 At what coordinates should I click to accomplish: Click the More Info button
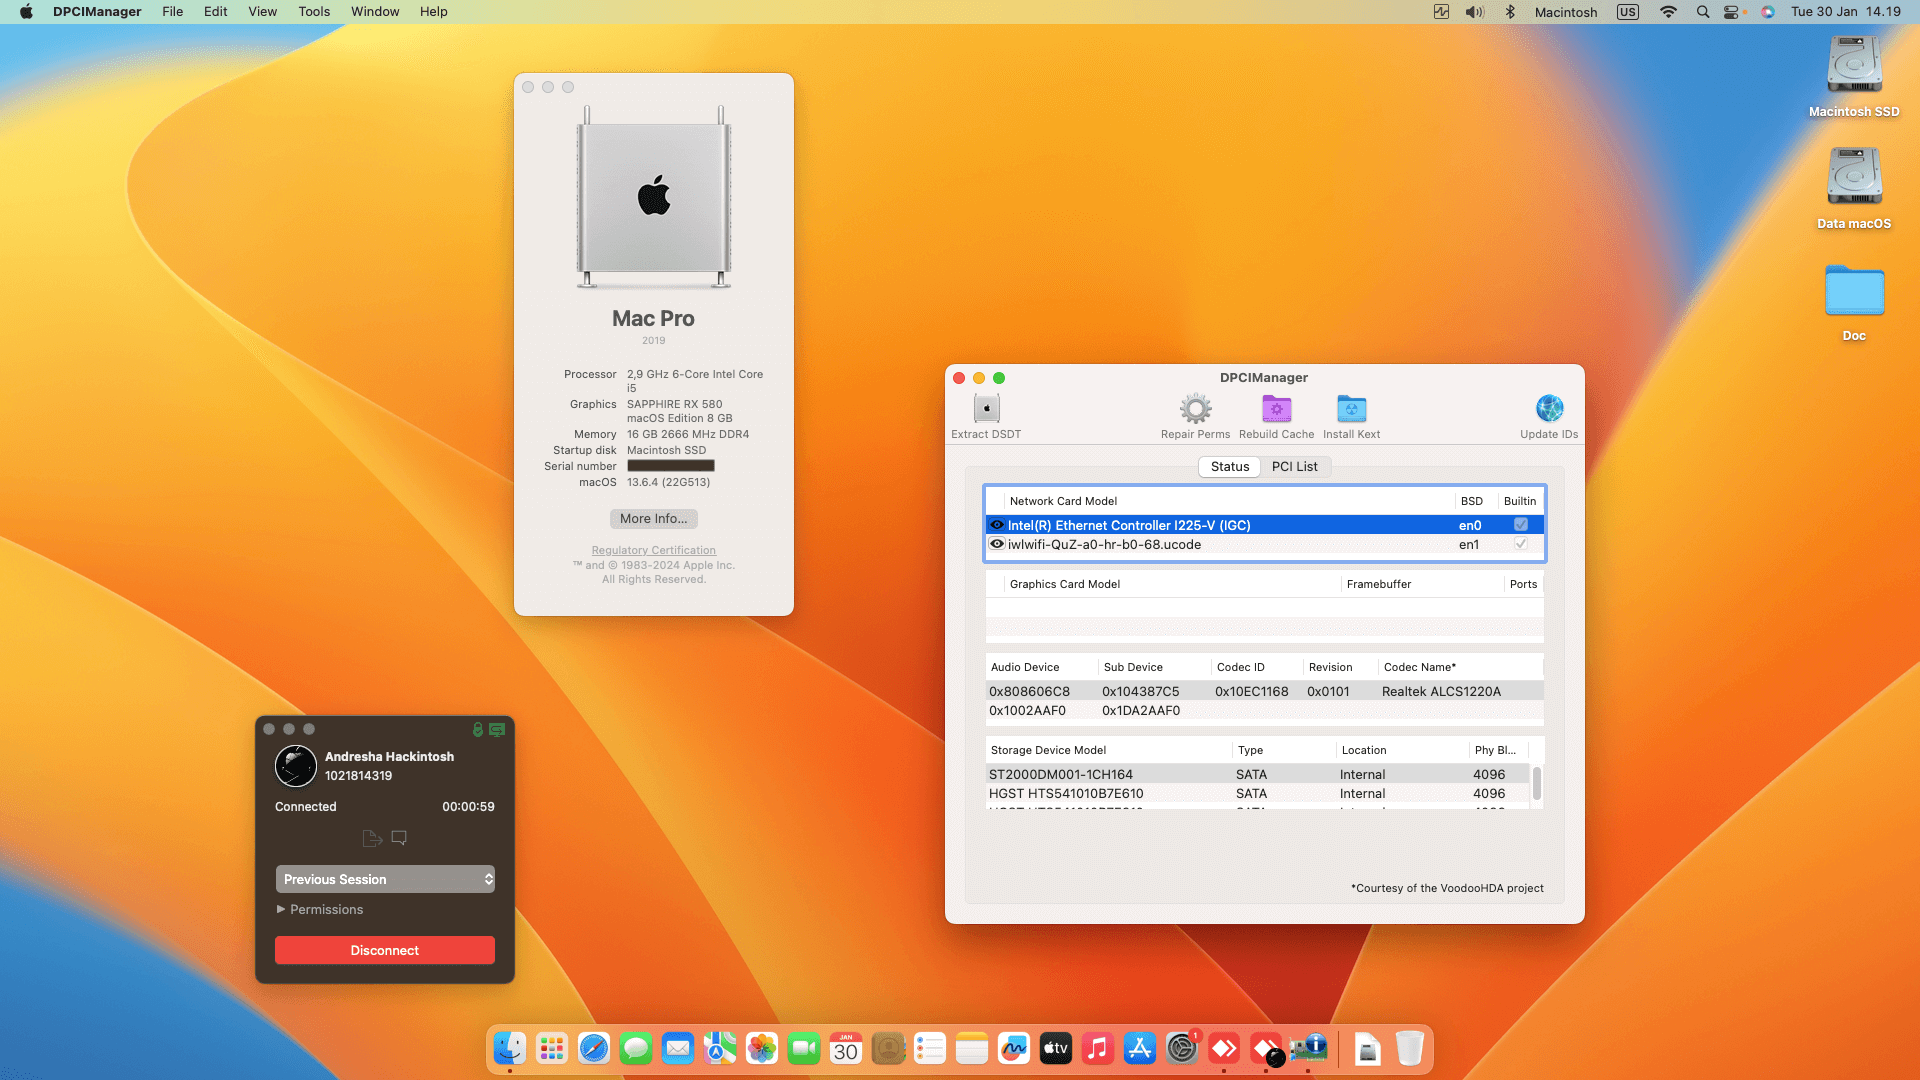(x=653, y=518)
